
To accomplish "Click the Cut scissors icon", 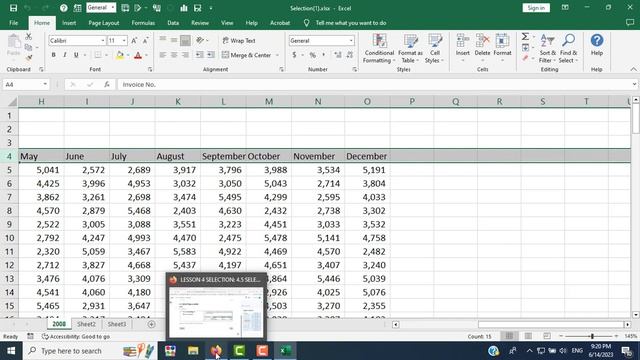I will click(x=29, y=37).
